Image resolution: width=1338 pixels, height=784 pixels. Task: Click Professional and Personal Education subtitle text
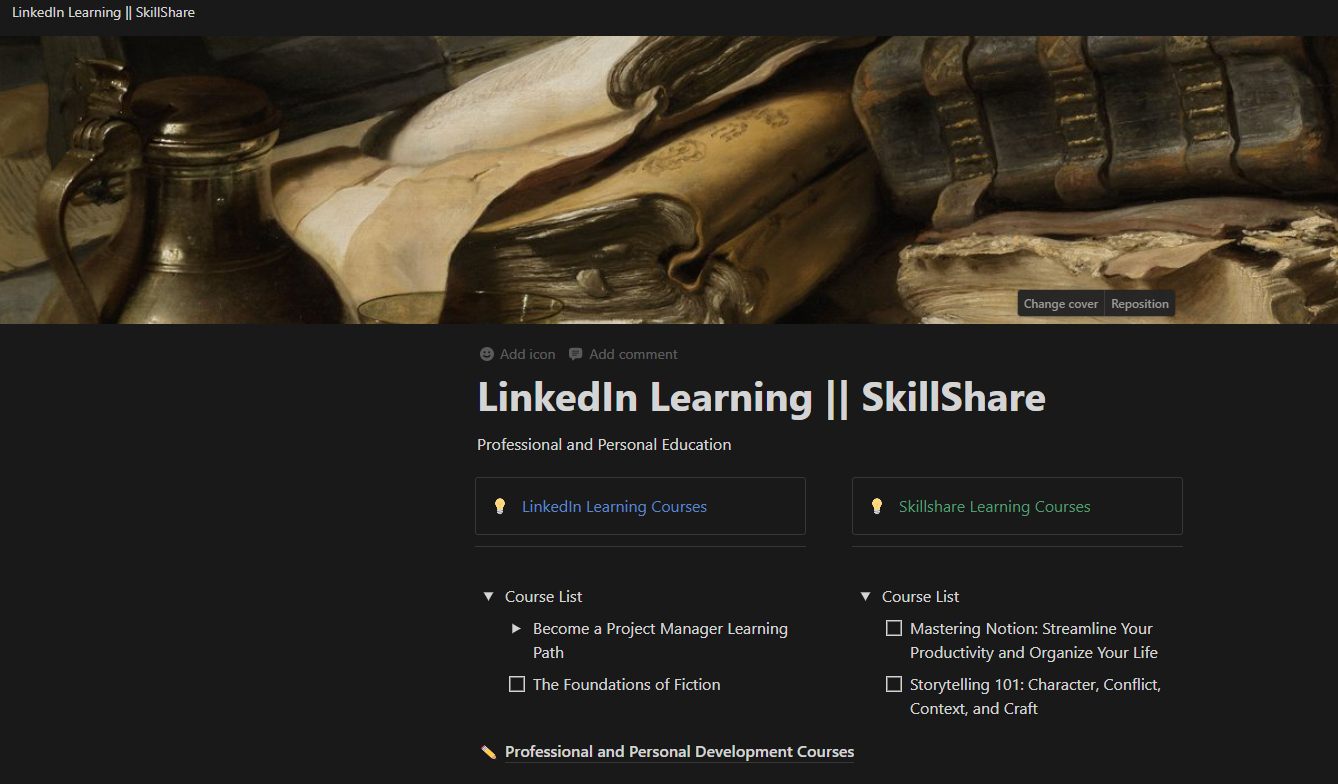point(604,444)
